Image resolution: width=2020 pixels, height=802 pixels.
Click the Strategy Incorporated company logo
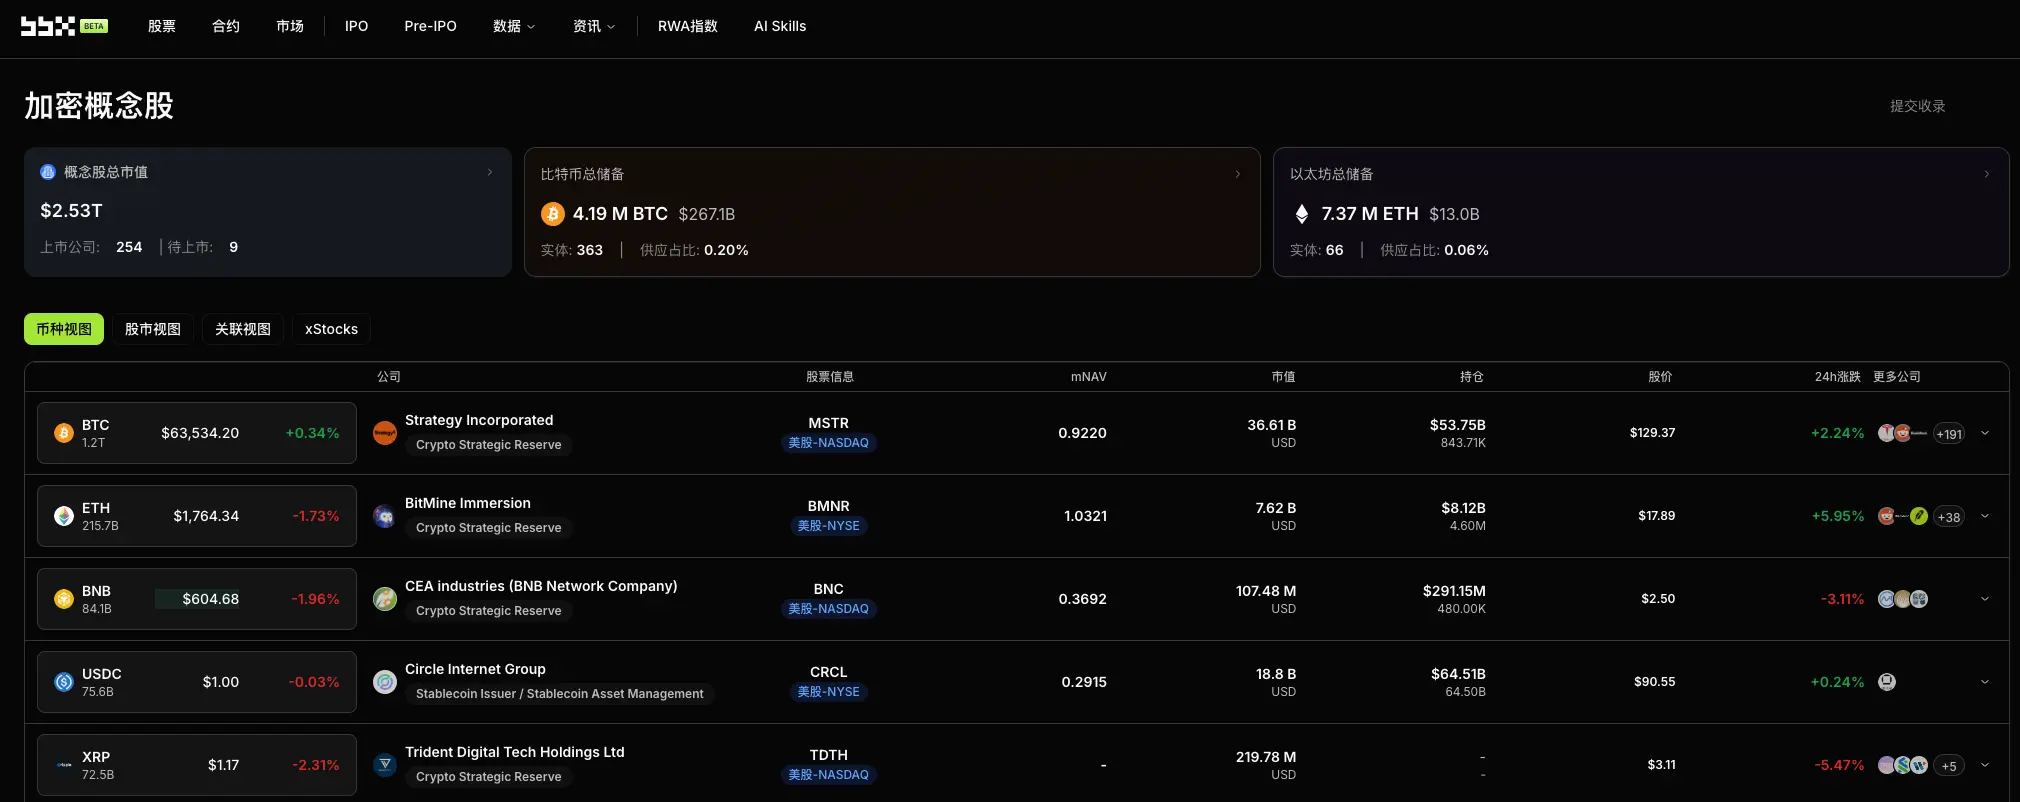385,433
